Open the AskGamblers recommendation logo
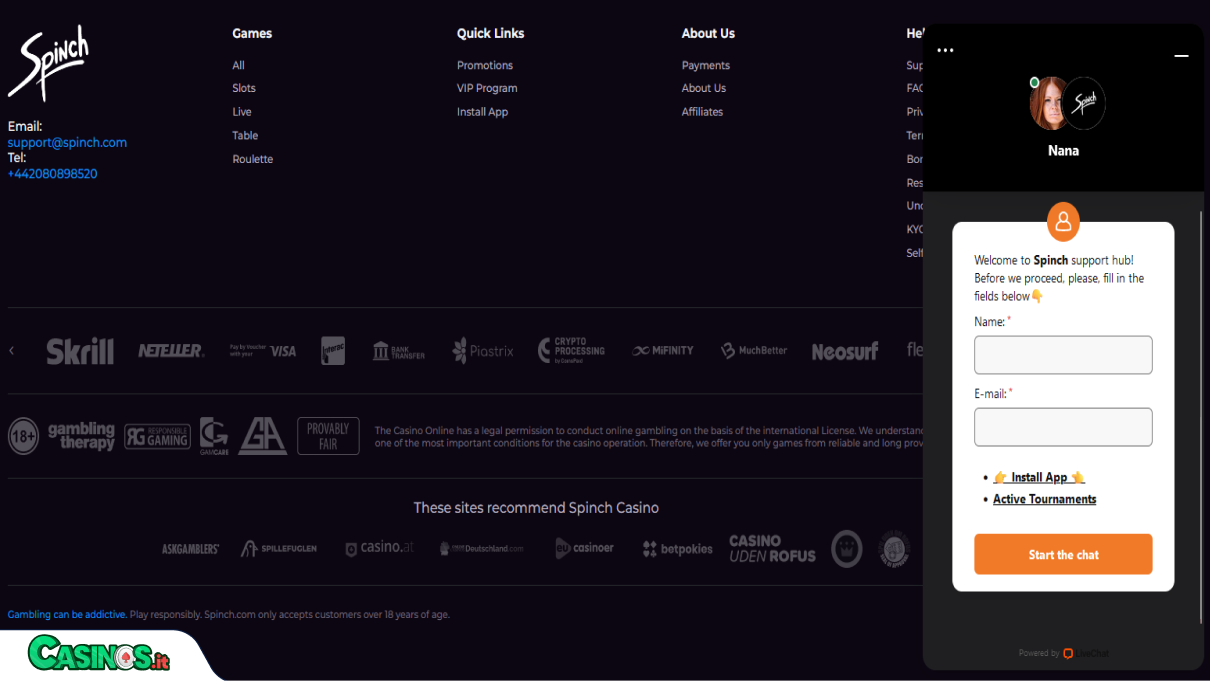1210x681 pixels. coord(190,549)
